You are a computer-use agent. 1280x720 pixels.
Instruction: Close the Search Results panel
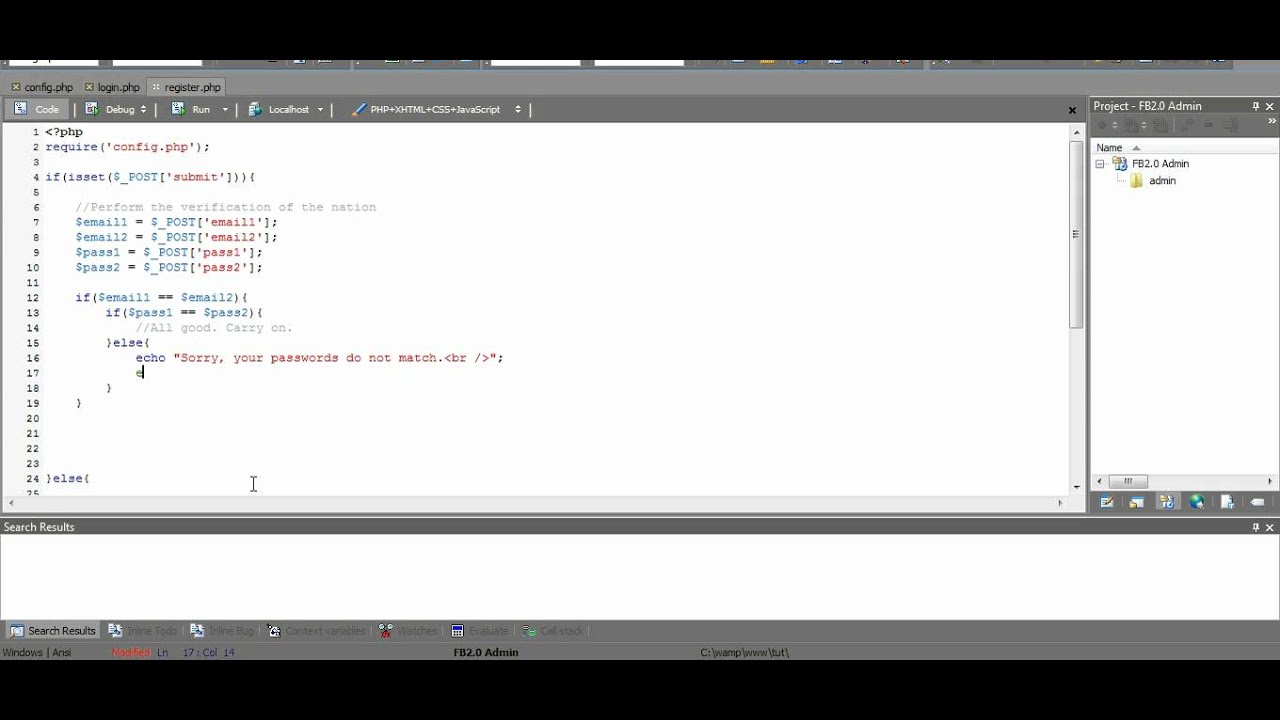click(1271, 527)
